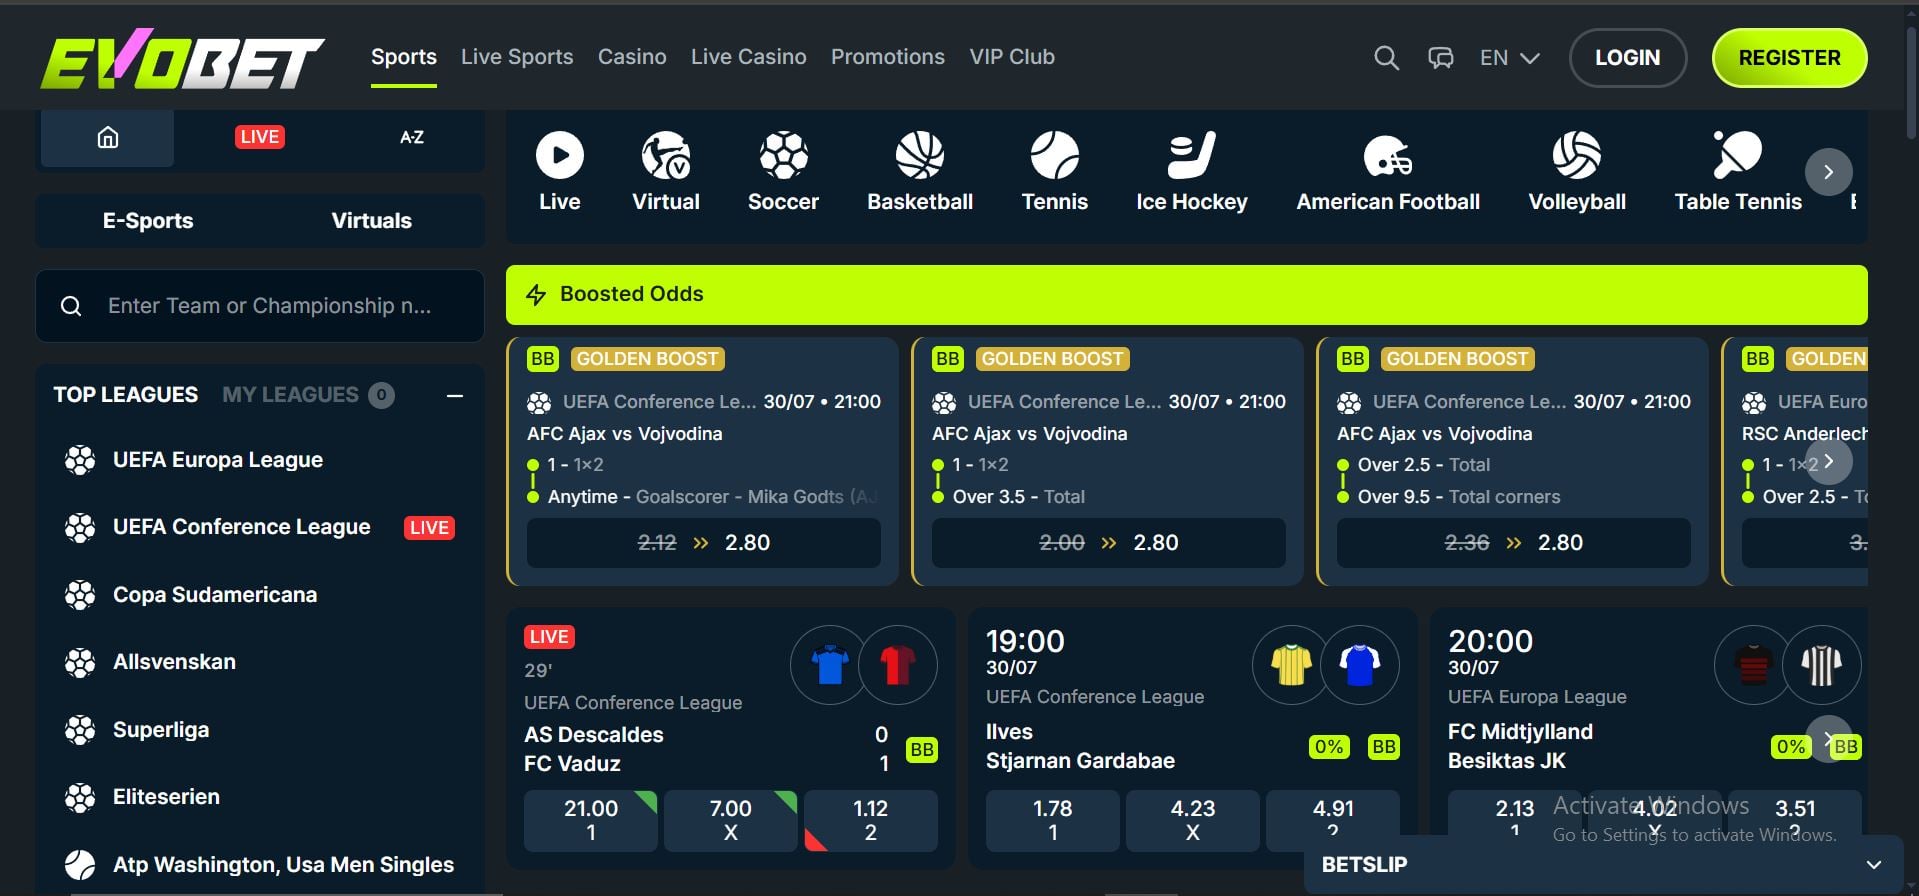Click BB badge on AS Descaldes match
Viewport: 1919px width, 896px height.
tap(922, 749)
